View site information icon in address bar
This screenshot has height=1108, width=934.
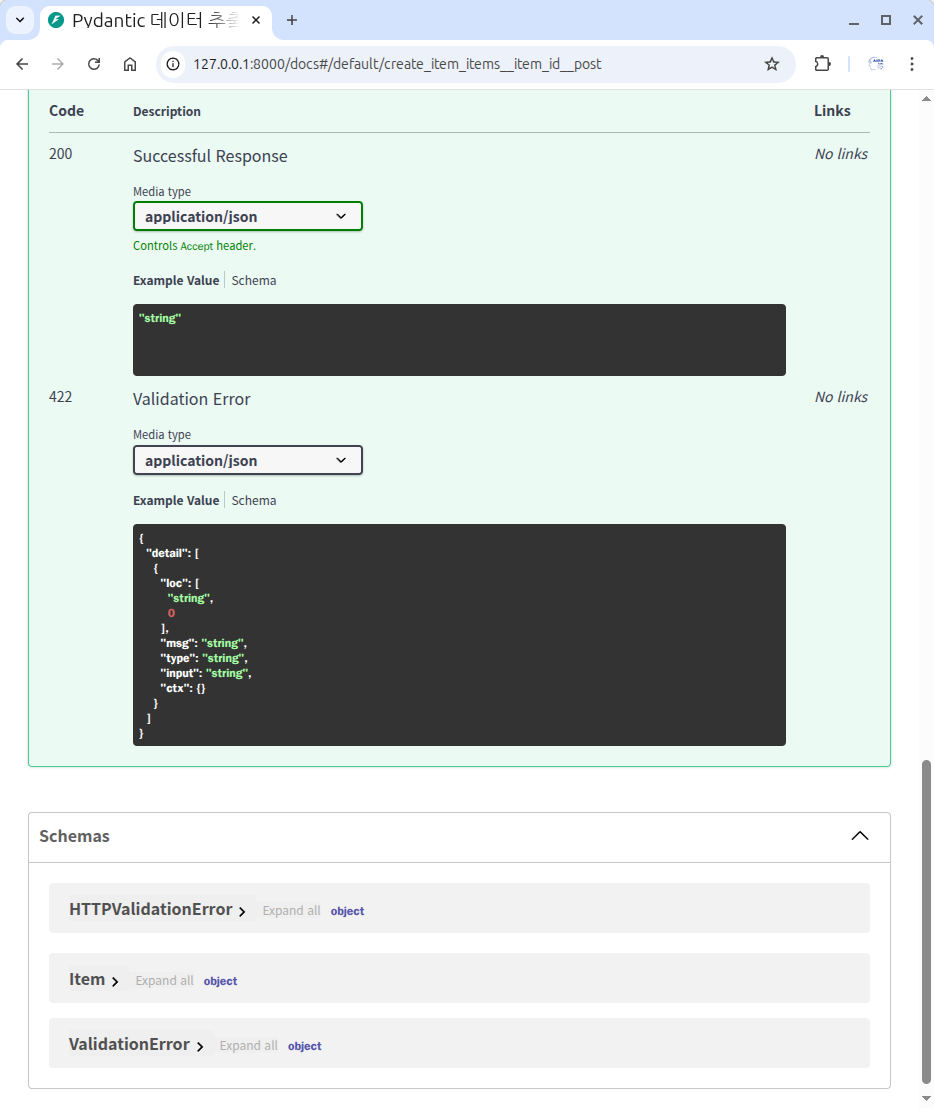[173, 64]
